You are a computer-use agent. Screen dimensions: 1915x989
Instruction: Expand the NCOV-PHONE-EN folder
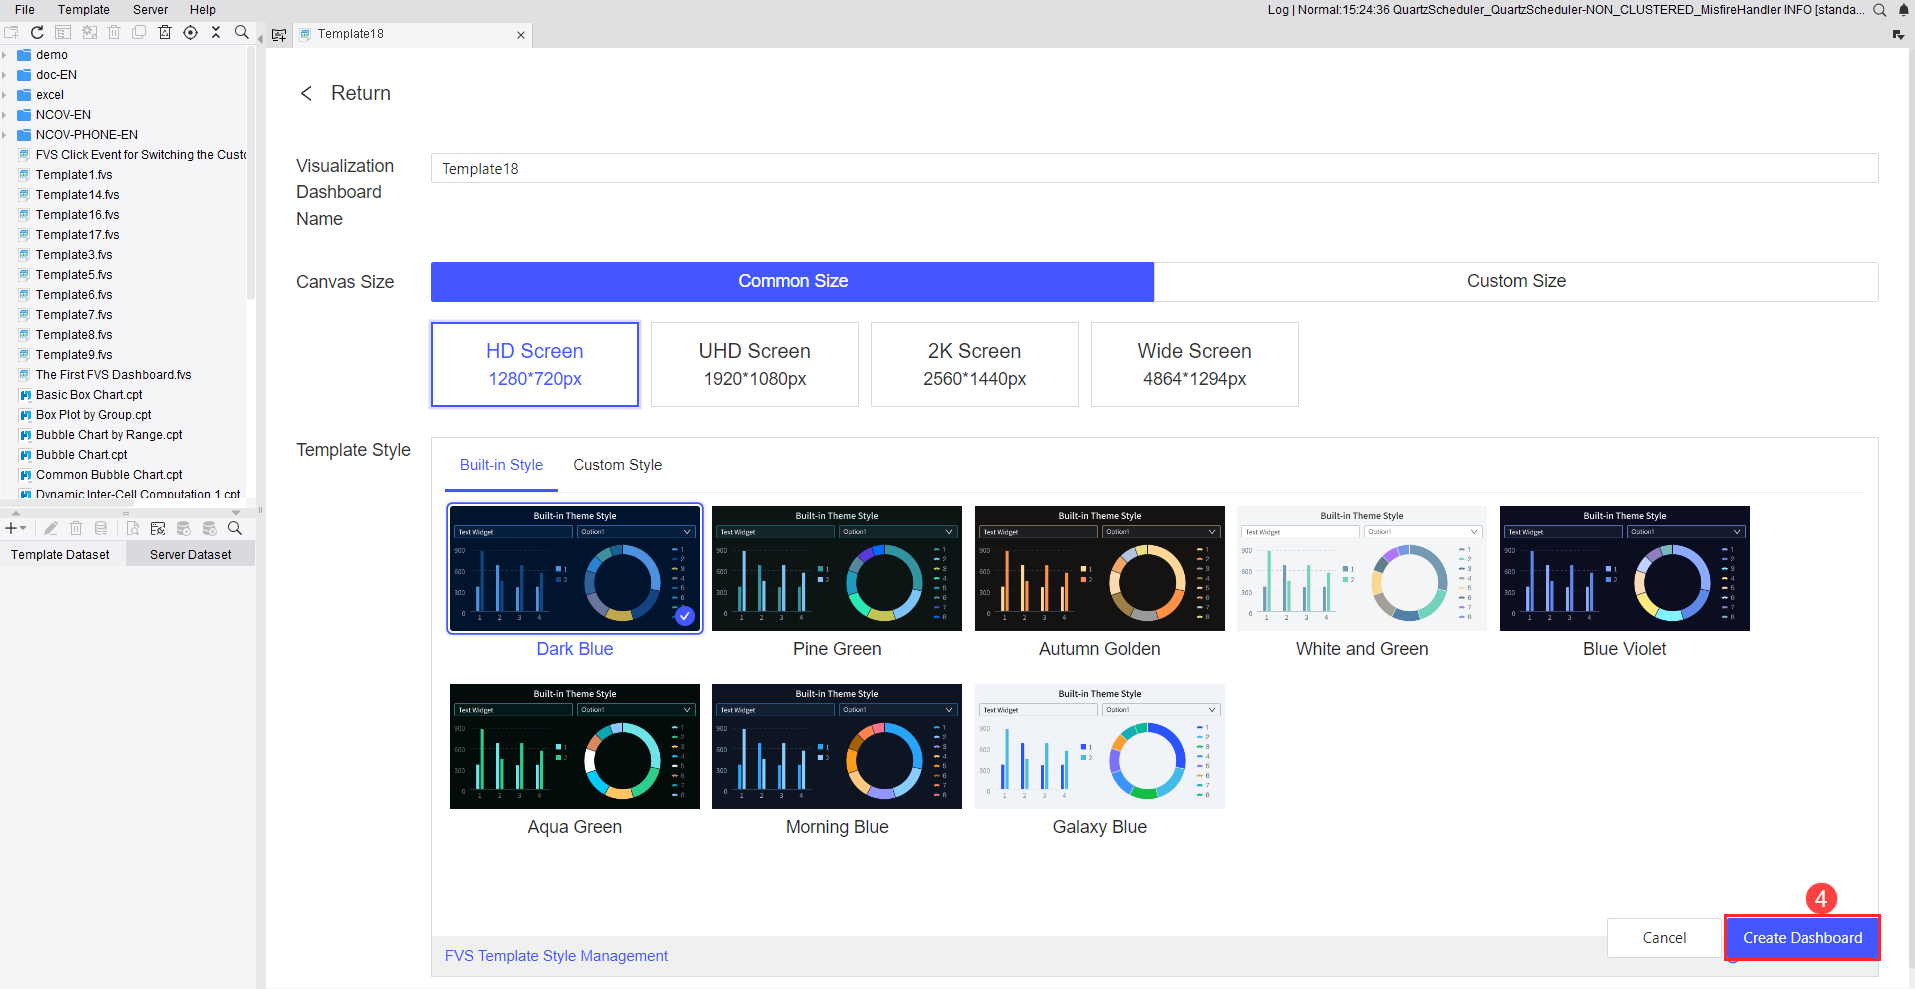click(x=5, y=135)
